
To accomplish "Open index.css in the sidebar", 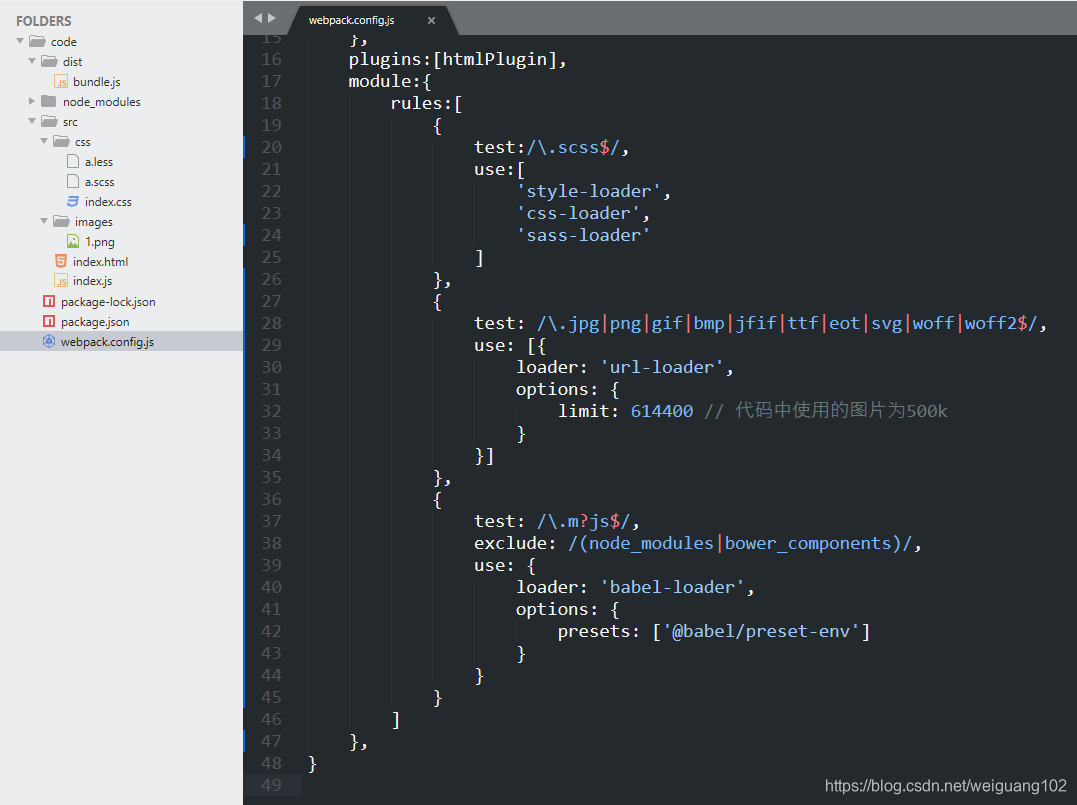I will coord(109,201).
